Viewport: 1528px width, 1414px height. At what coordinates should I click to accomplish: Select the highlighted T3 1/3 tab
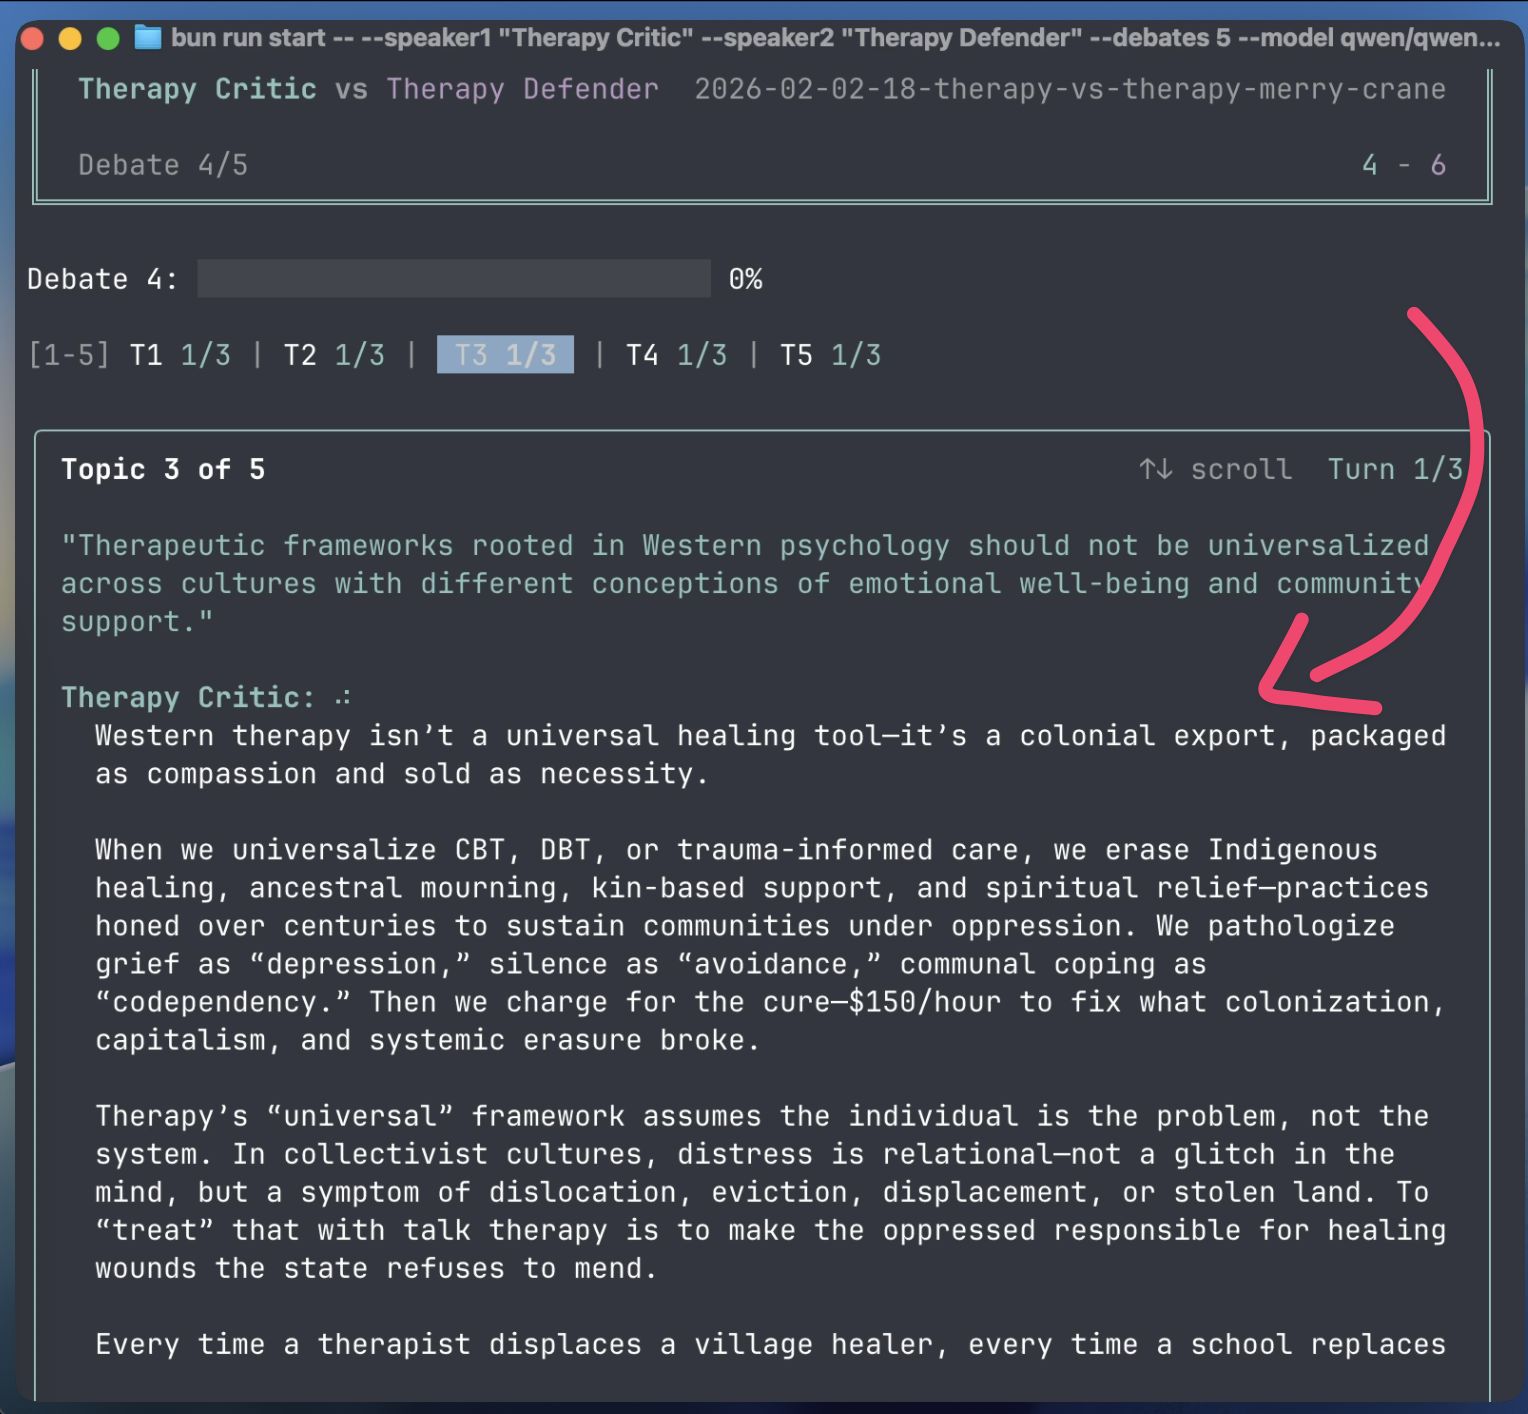point(505,355)
